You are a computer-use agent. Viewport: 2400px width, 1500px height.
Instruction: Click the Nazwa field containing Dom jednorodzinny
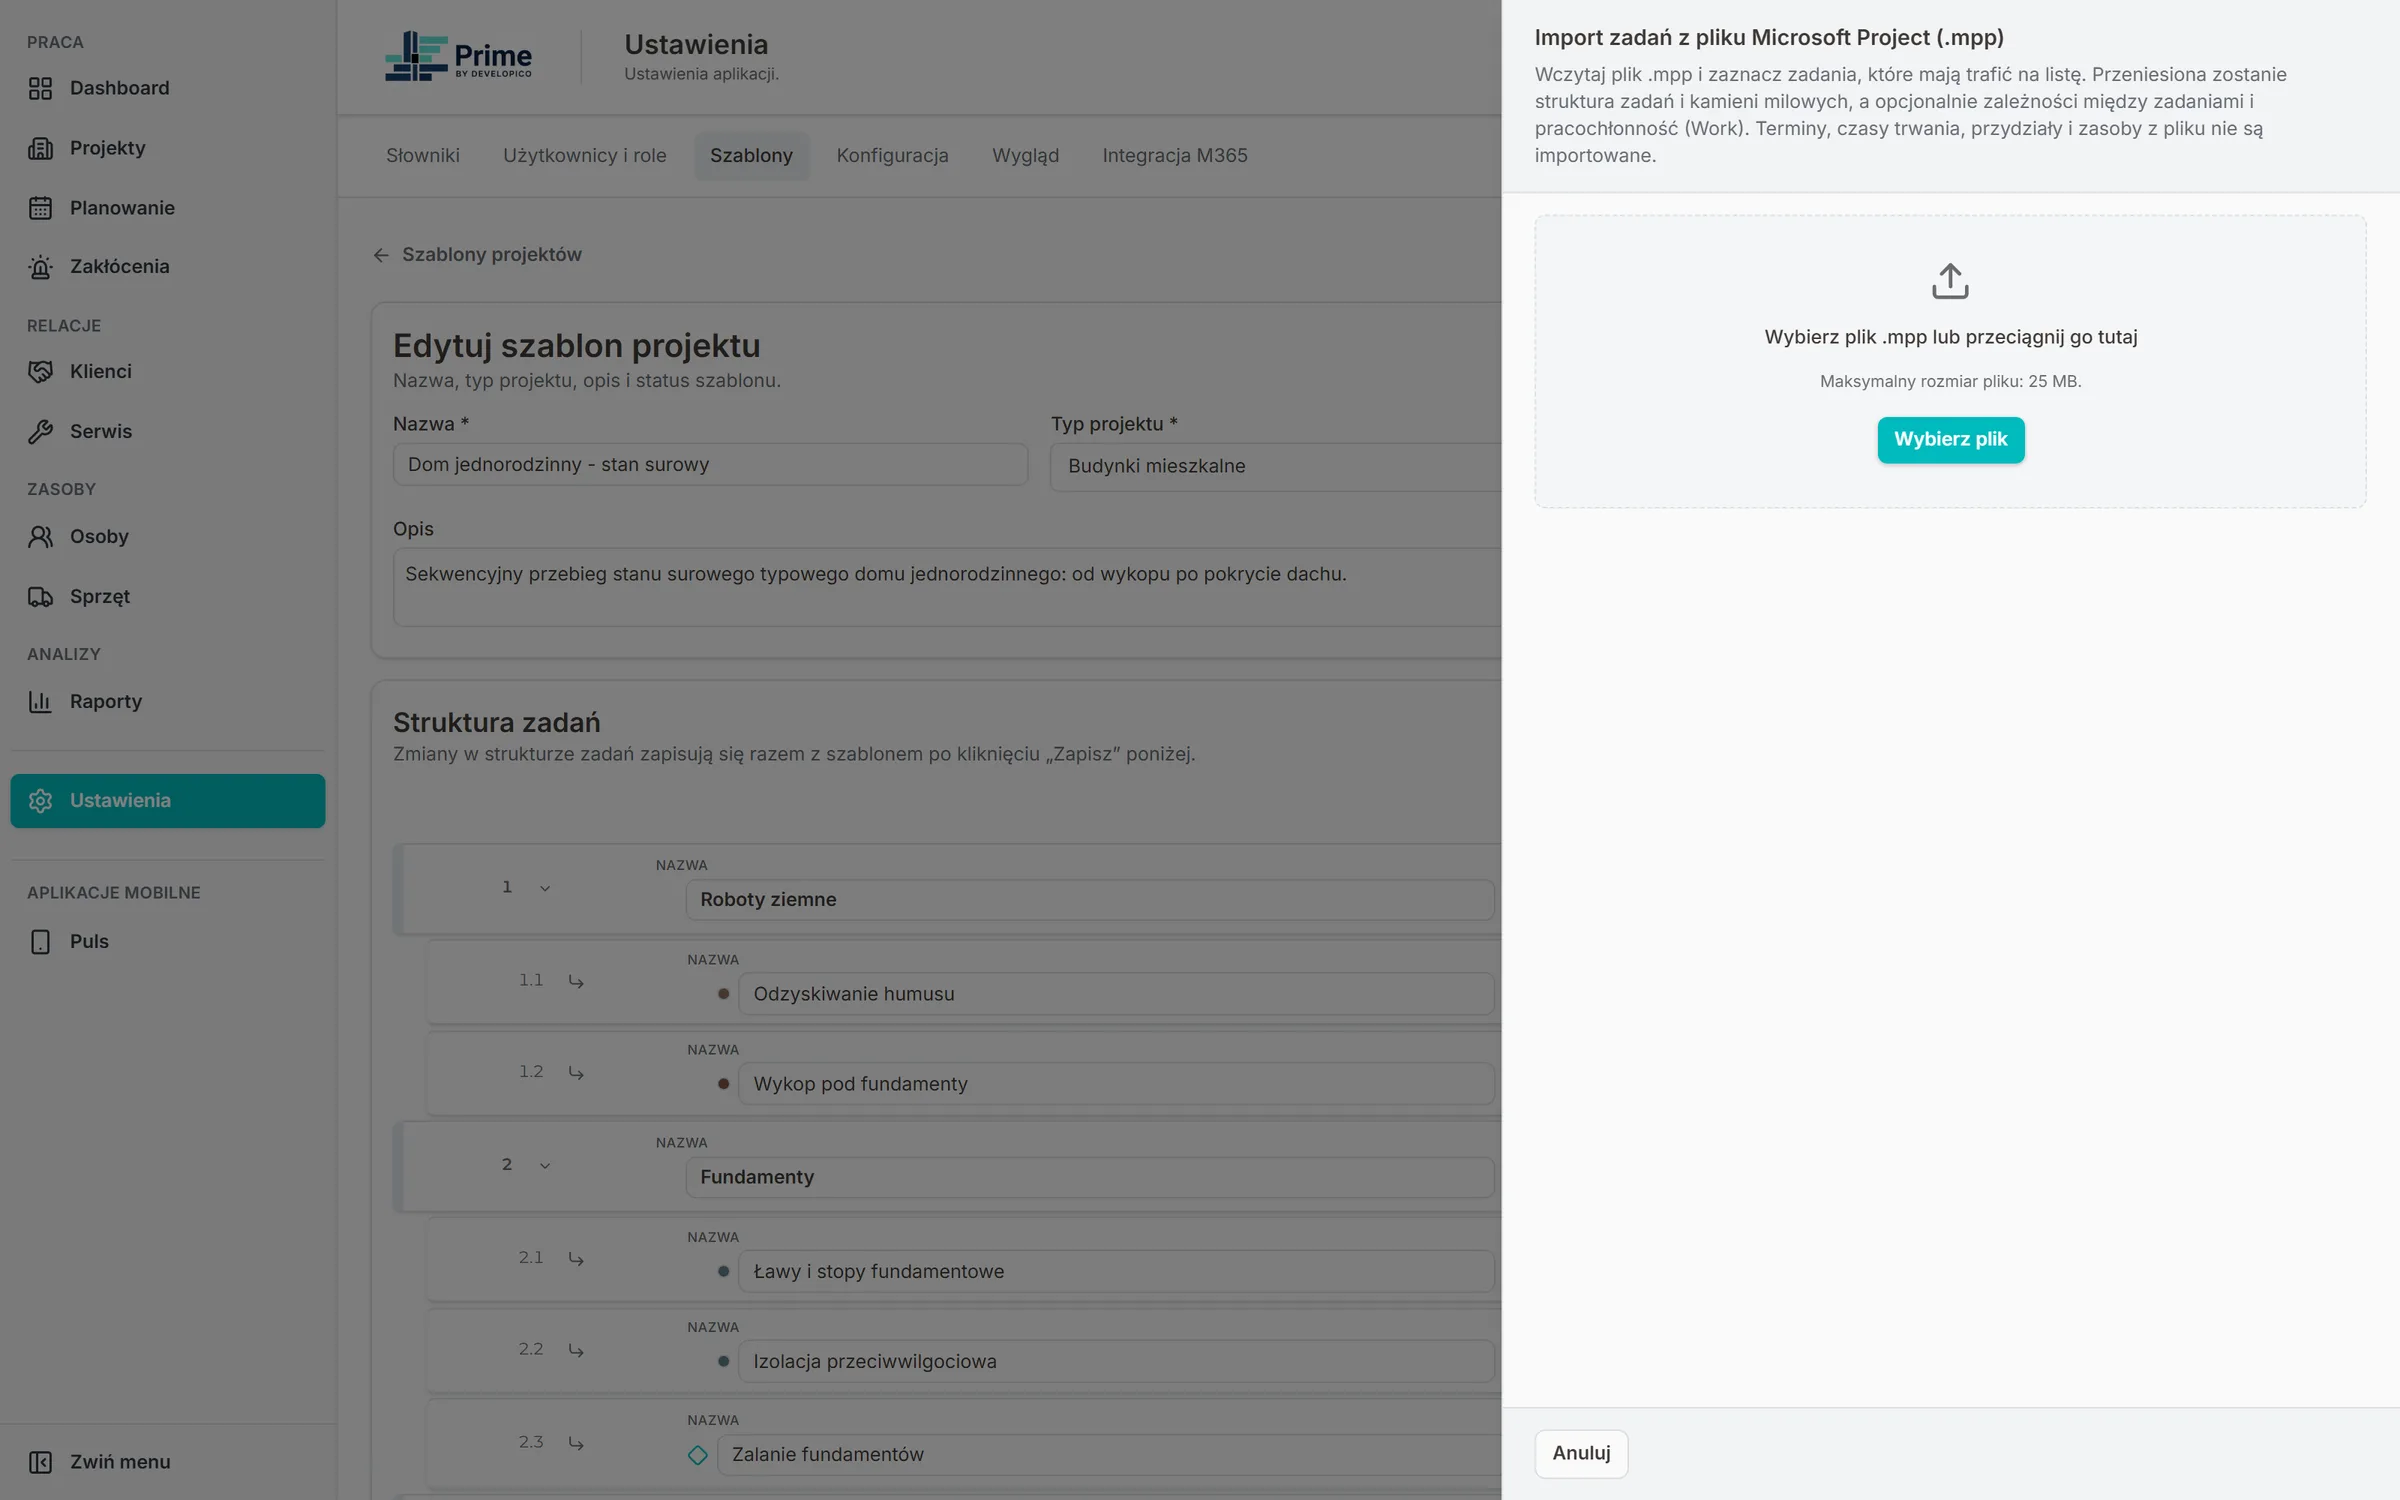pyautogui.click(x=710, y=465)
